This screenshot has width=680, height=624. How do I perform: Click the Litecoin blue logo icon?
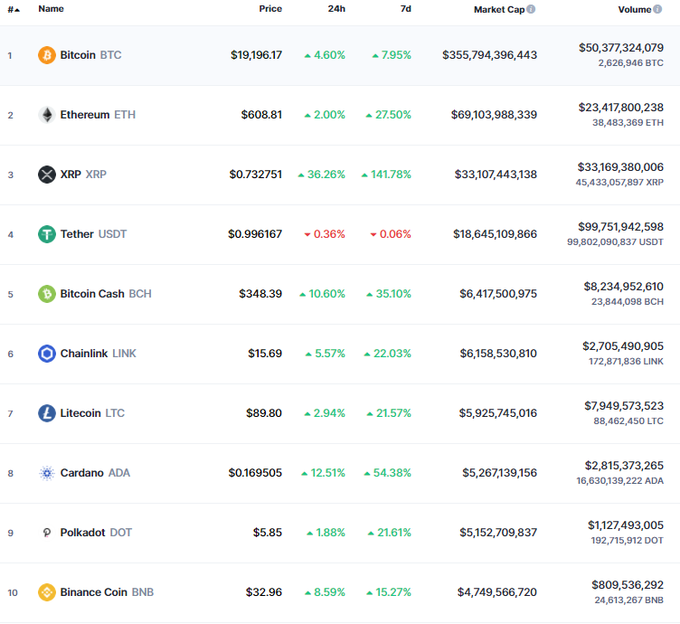coord(47,413)
